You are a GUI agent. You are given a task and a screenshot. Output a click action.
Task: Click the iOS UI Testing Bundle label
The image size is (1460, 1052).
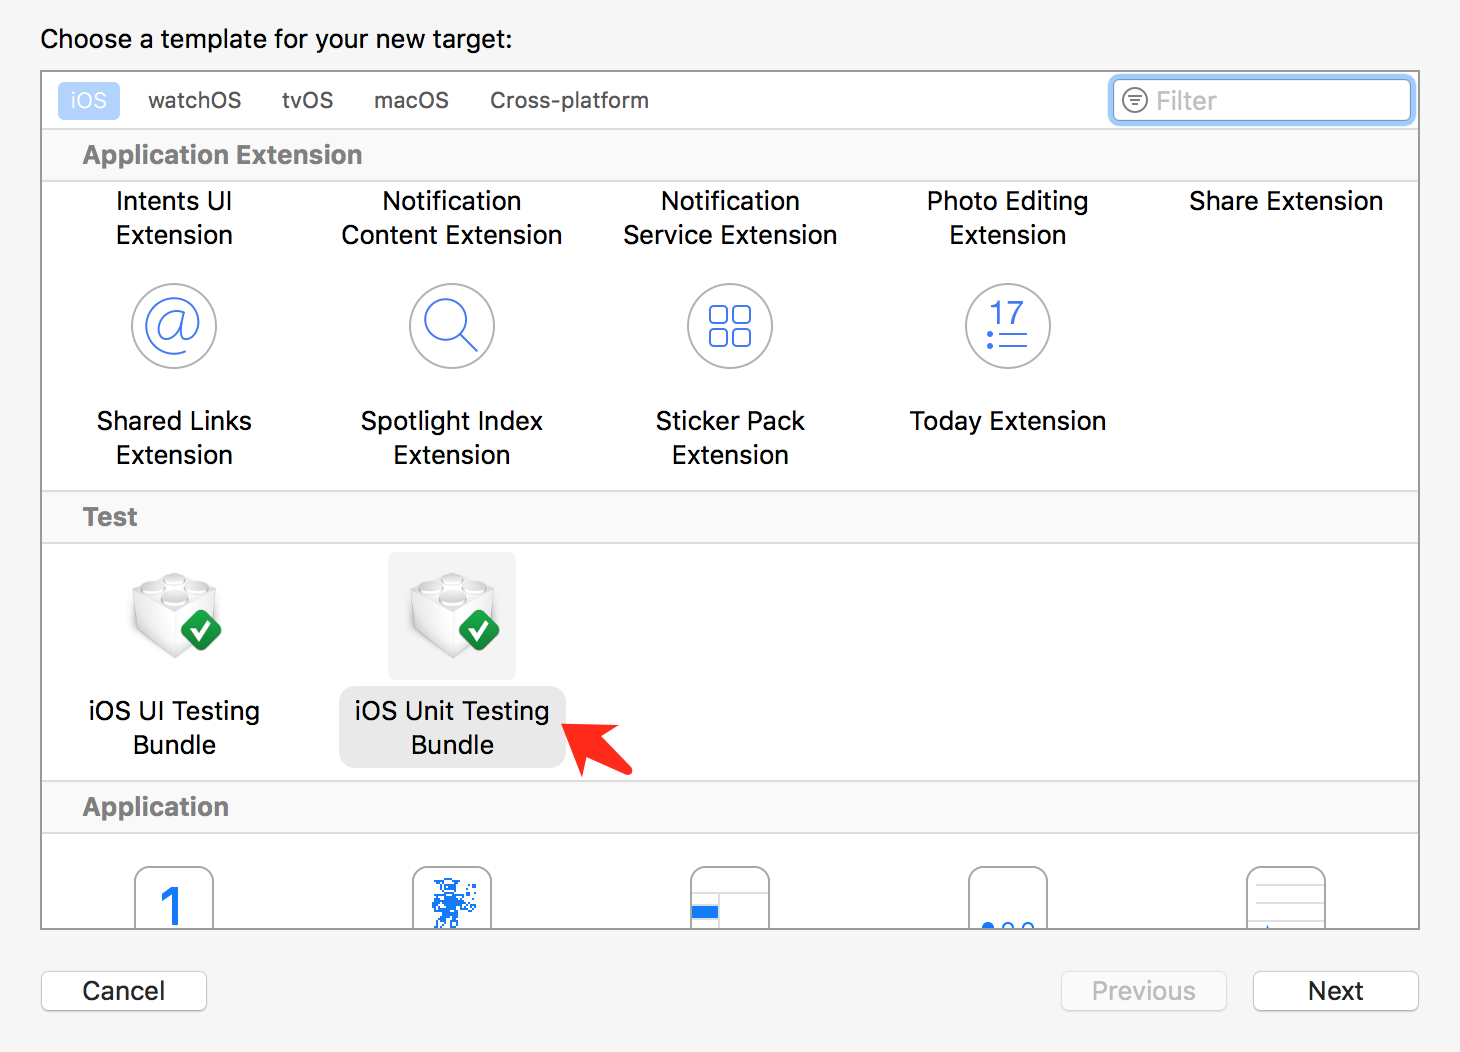(x=174, y=728)
